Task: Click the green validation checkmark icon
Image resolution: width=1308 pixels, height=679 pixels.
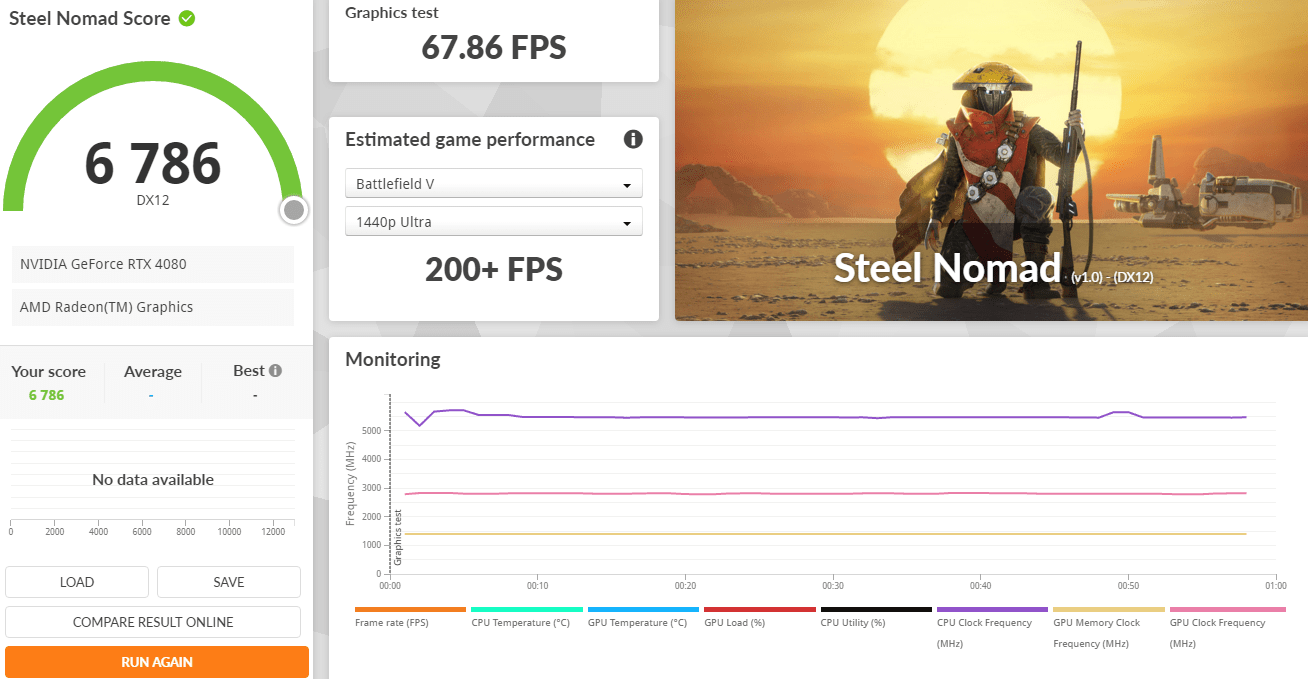Action: point(186,18)
